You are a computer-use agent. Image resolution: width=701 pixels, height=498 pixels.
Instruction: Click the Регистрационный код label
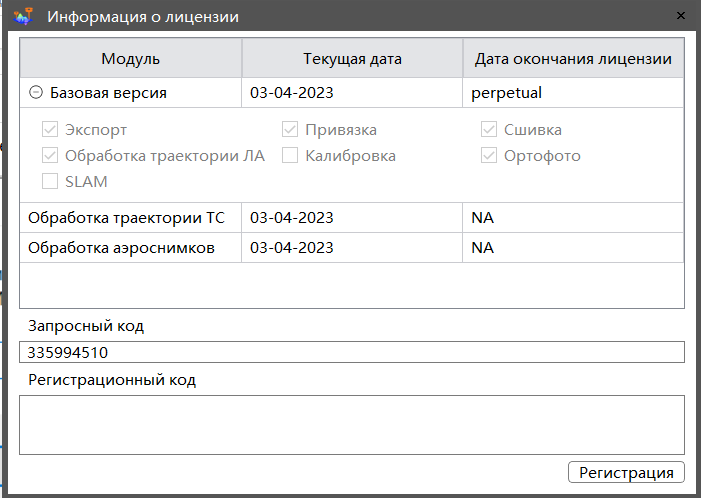click(112, 380)
